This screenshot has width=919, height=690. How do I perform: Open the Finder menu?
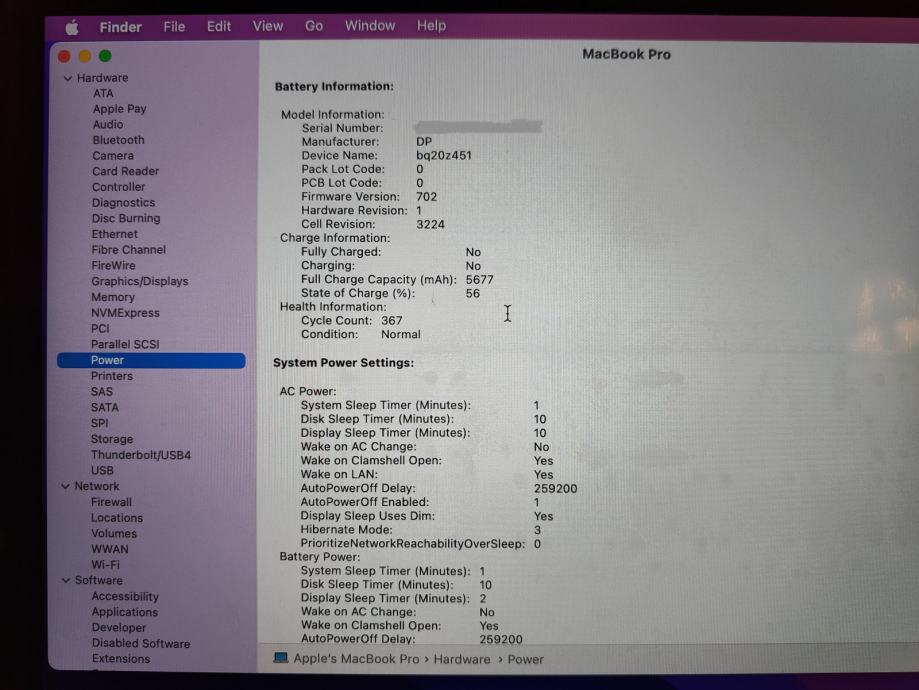(120, 27)
